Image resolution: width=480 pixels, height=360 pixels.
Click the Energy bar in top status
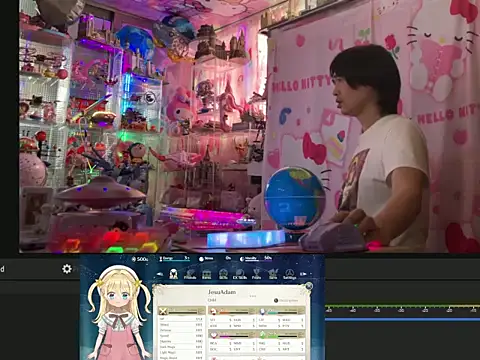click(x=174, y=259)
